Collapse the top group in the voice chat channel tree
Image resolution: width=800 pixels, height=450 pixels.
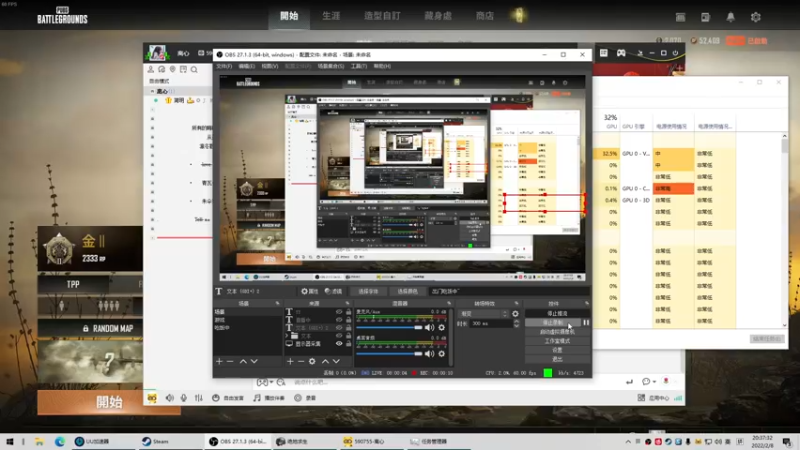pos(152,91)
